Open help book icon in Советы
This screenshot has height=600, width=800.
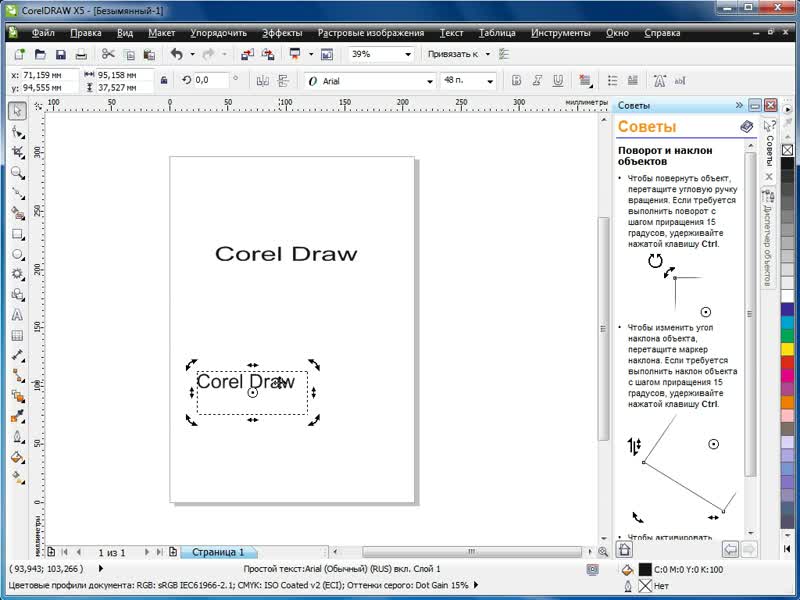[x=746, y=126]
